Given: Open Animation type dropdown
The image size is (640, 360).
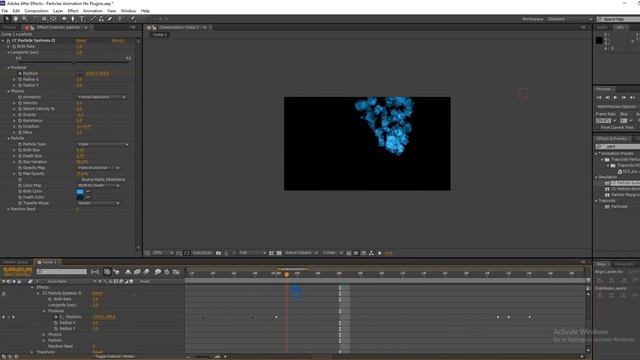Looking at the screenshot, I should click(x=102, y=97).
